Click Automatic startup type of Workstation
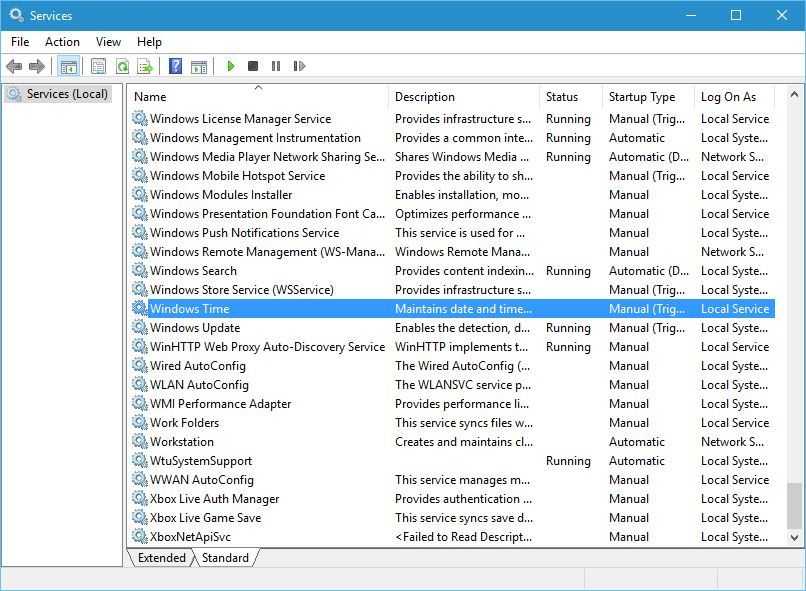 point(636,442)
